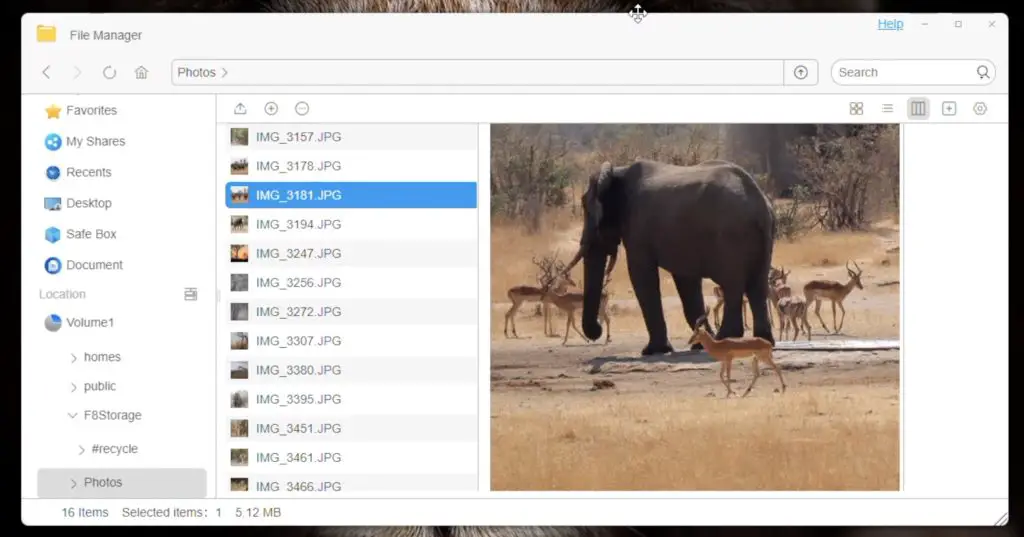Refresh the current folder view

tap(109, 72)
